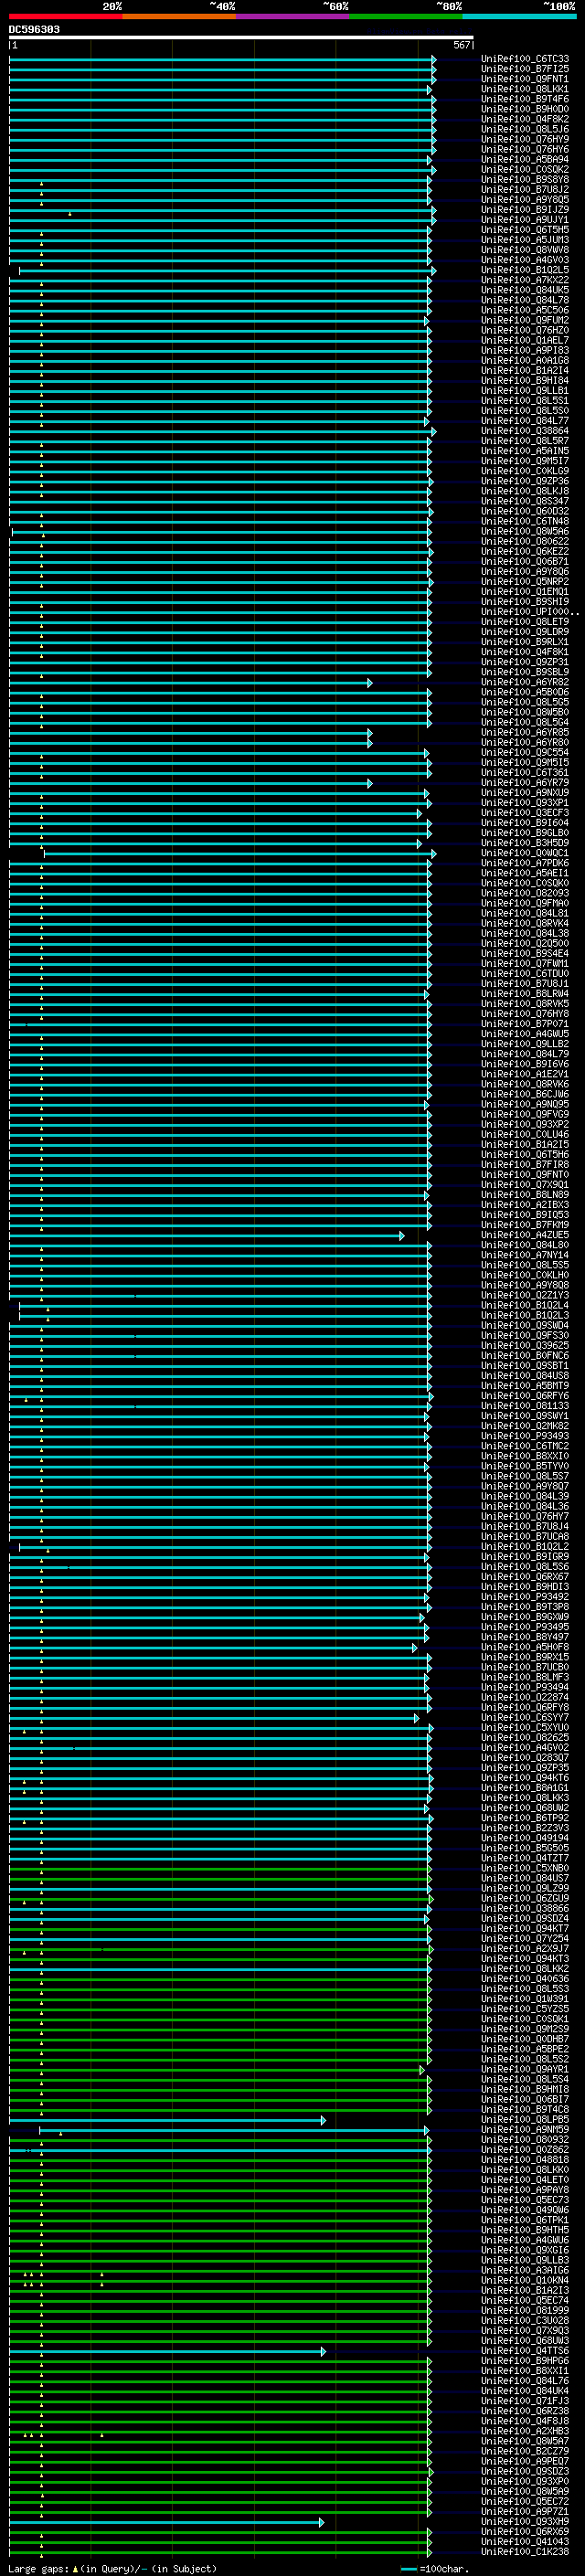585x2576 pixels.
Task: Select label UniRef100_C0SQK2
Action: [x=525, y=169]
